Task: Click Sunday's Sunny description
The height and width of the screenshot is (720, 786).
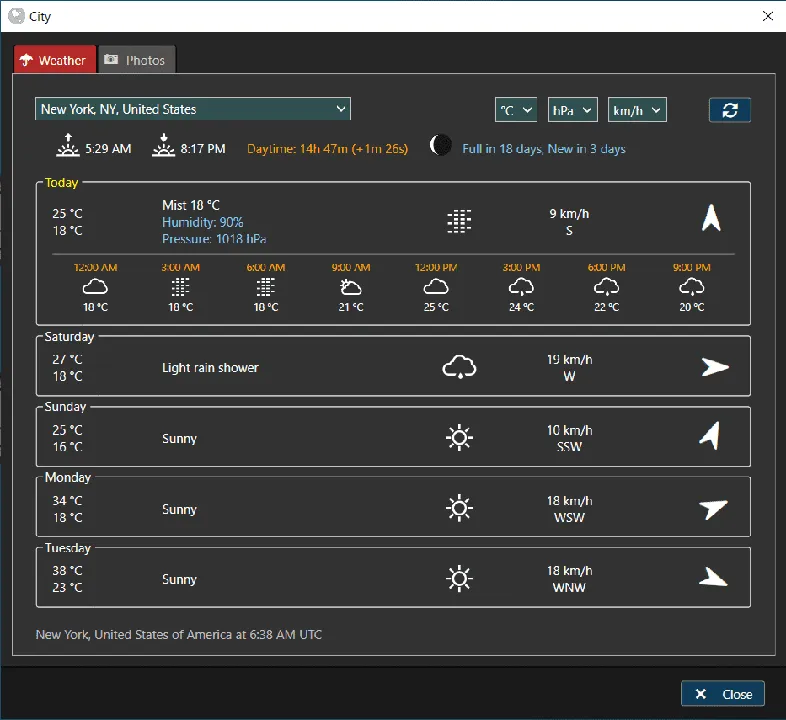Action: [x=179, y=439]
